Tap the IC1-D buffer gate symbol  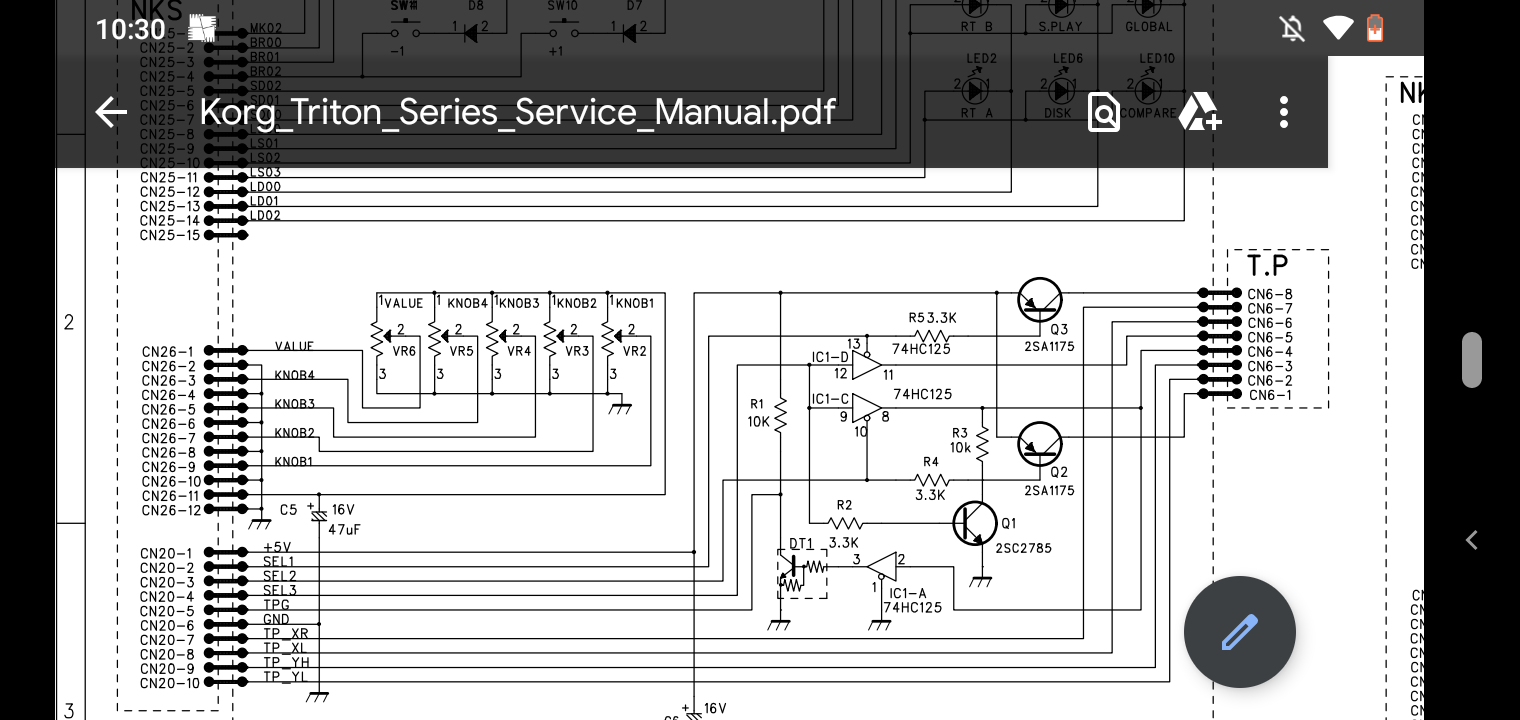(866, 364)
